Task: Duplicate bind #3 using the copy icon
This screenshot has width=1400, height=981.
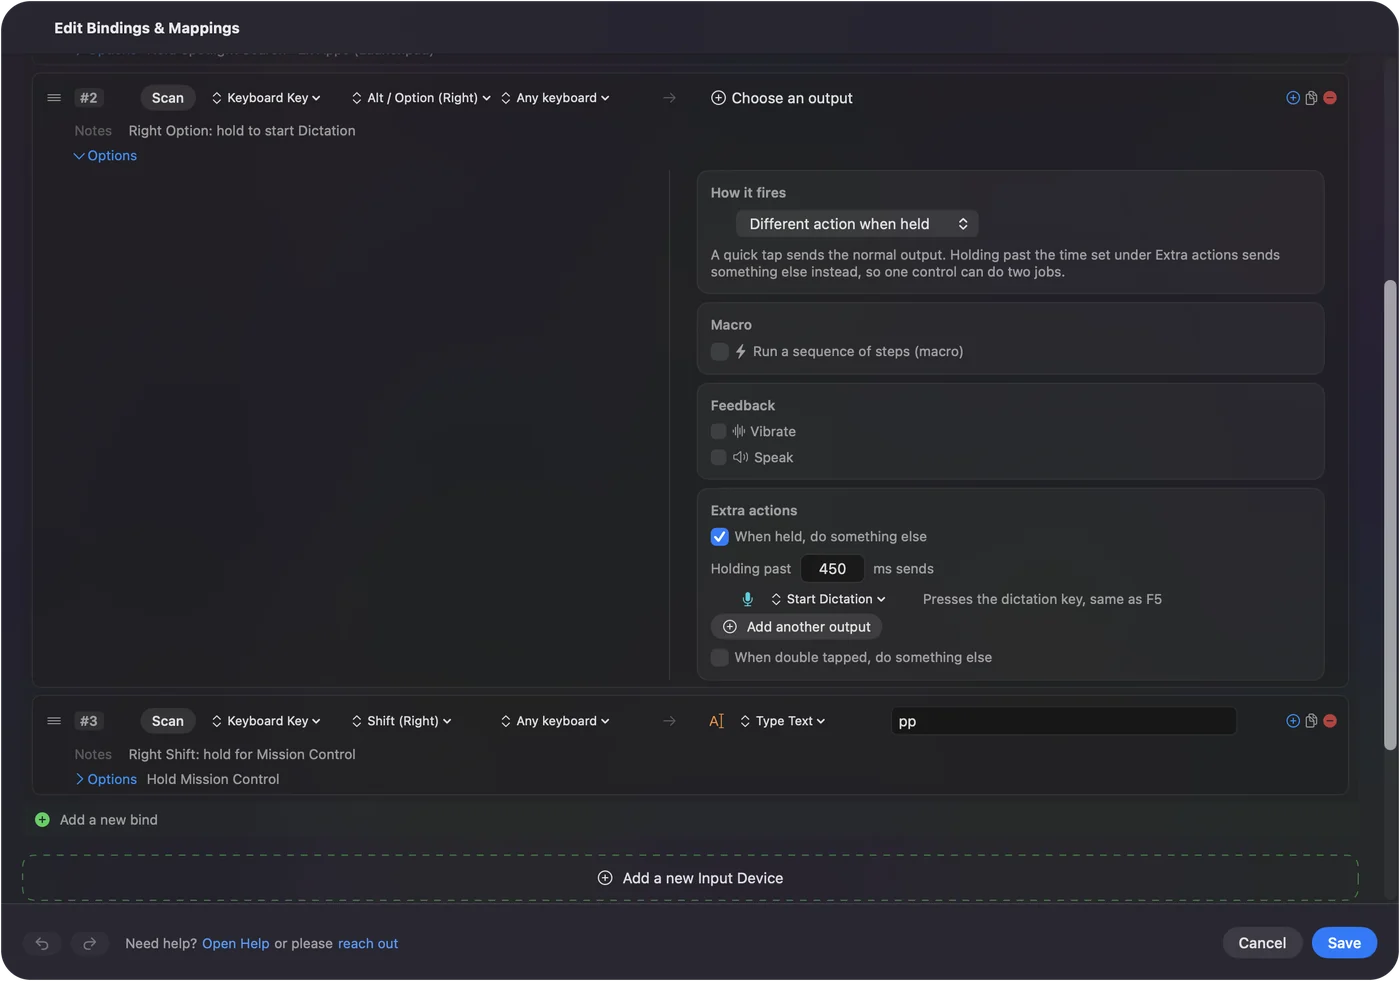Action: click(1311, 721)
